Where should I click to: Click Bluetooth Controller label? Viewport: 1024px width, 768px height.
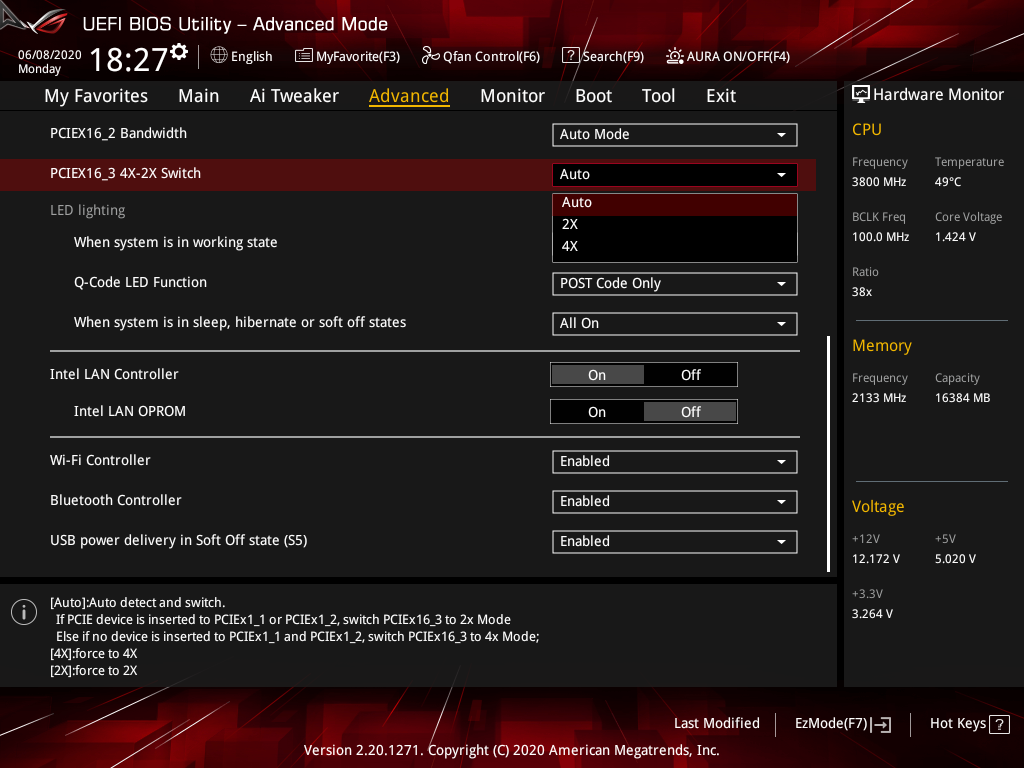click(x=116, y=500)
